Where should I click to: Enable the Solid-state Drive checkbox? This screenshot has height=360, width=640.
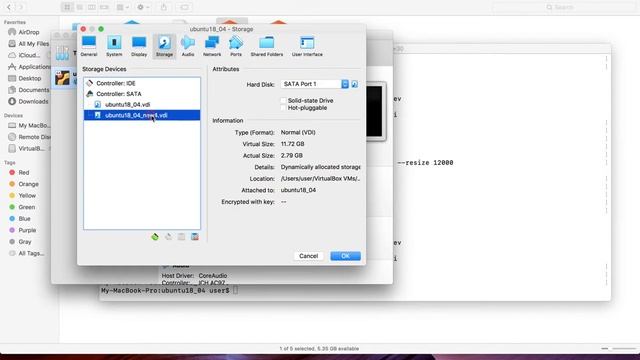283,100
